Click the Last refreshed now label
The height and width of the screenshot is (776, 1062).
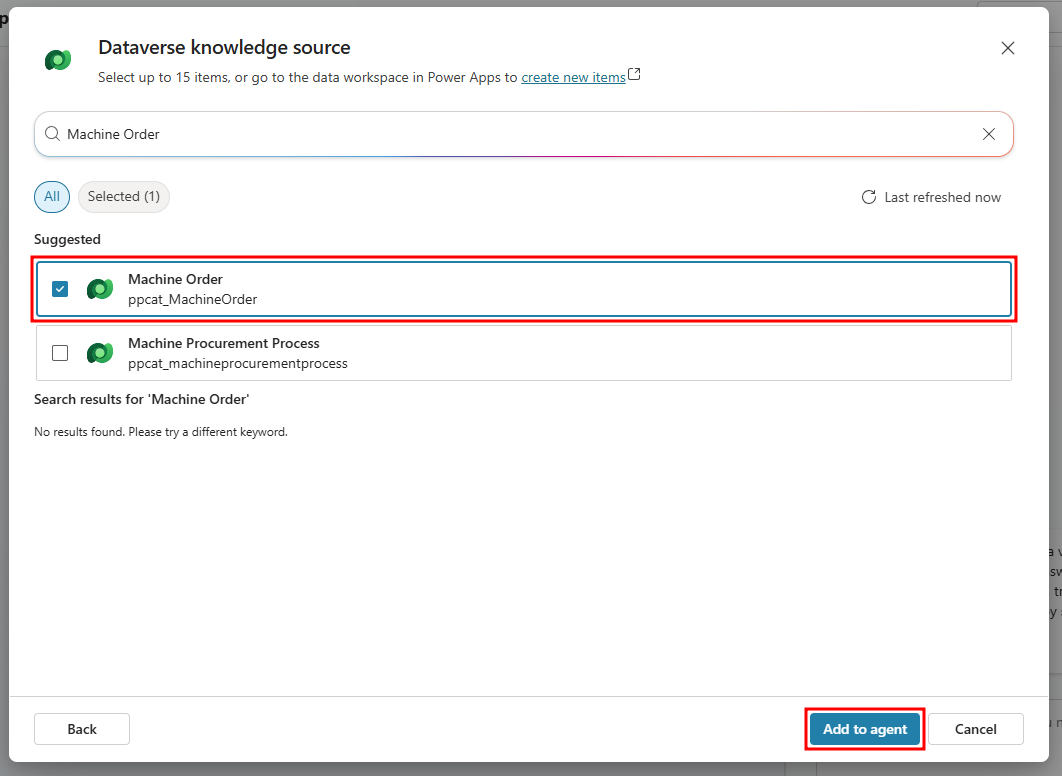pyautogui.click(x=942, y=197)
